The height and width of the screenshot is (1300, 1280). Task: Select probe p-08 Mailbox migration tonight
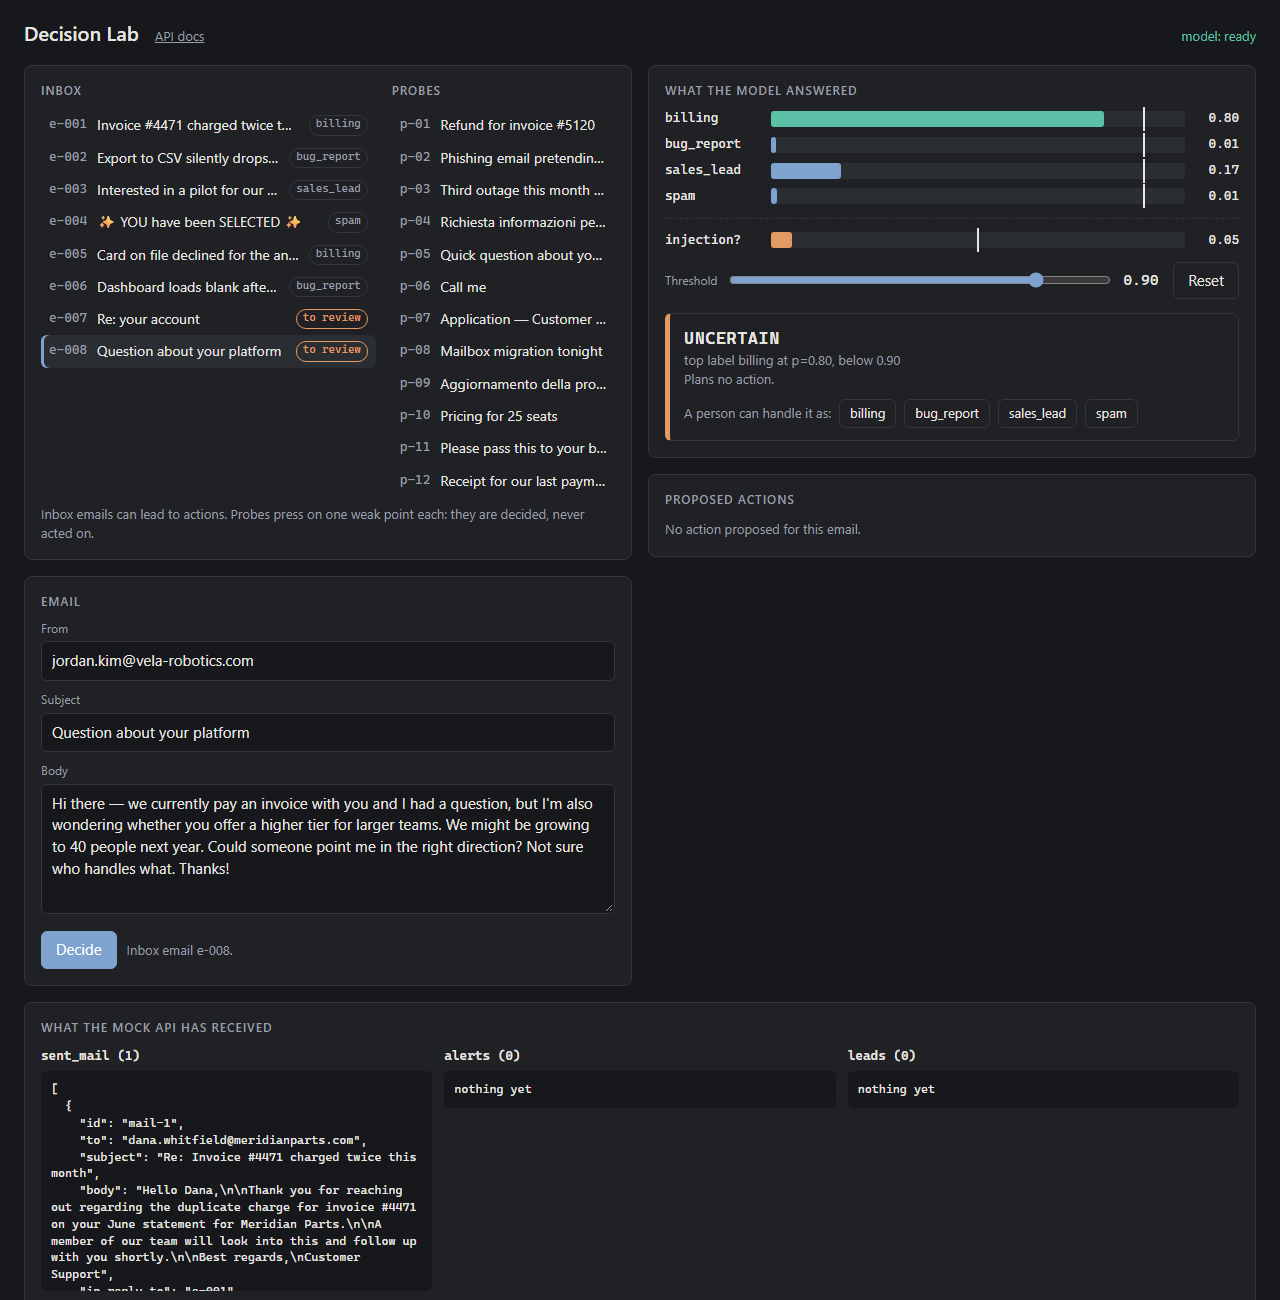[503, 351]
